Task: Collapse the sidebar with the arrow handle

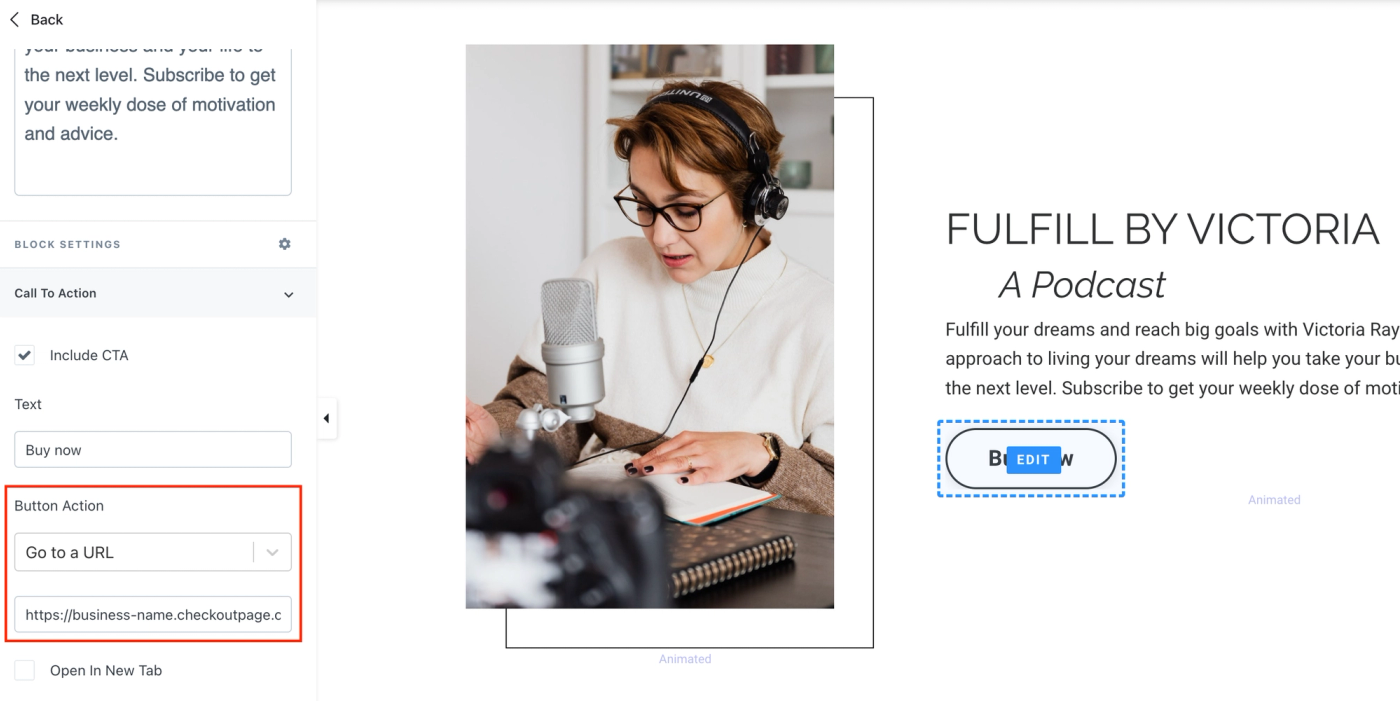Action: 326,419
